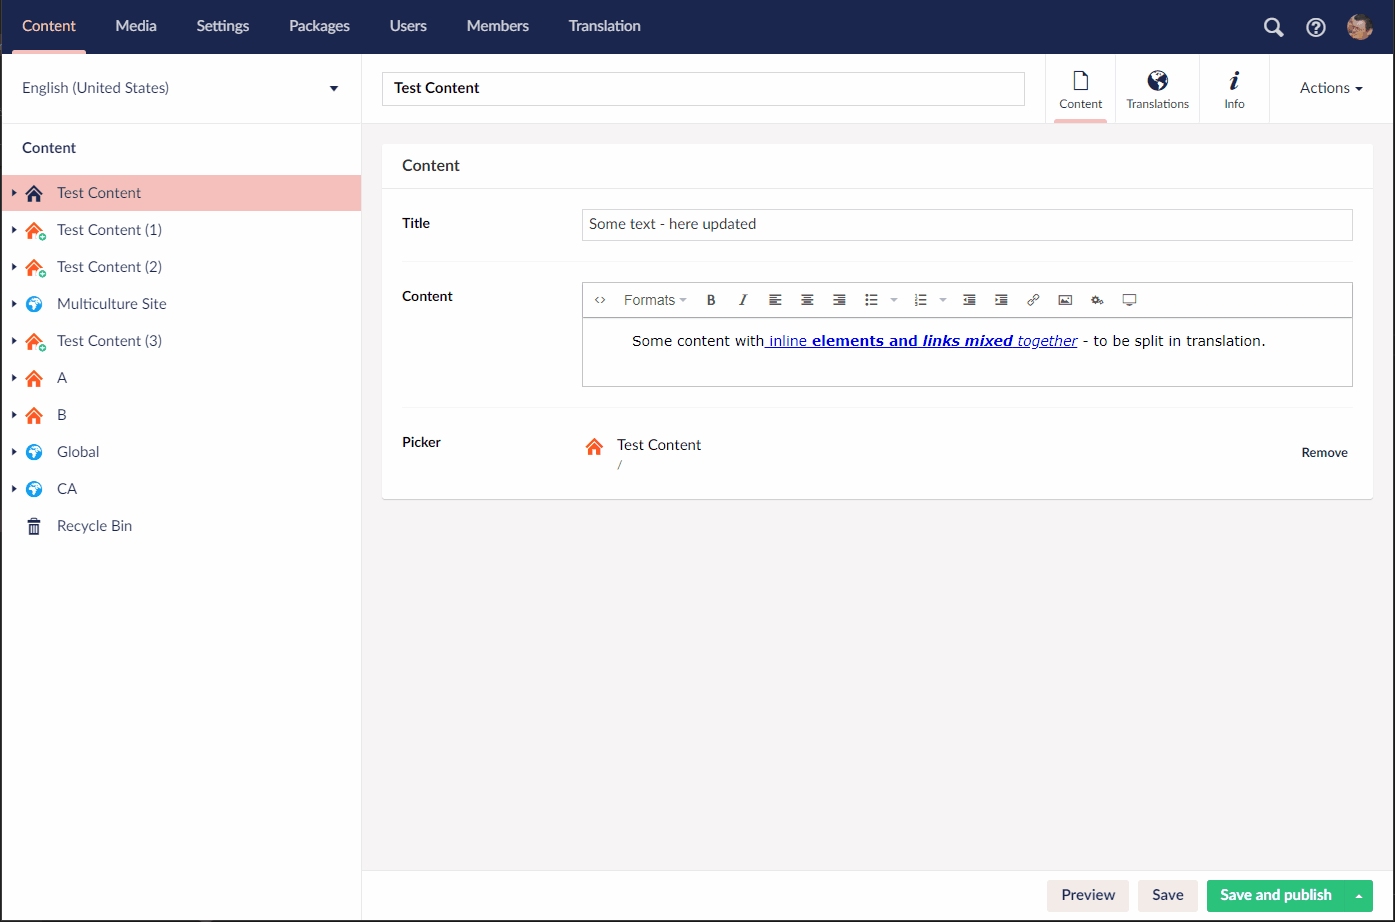
Task: Open the Translations tab
Action: (x=1157, y=89)
